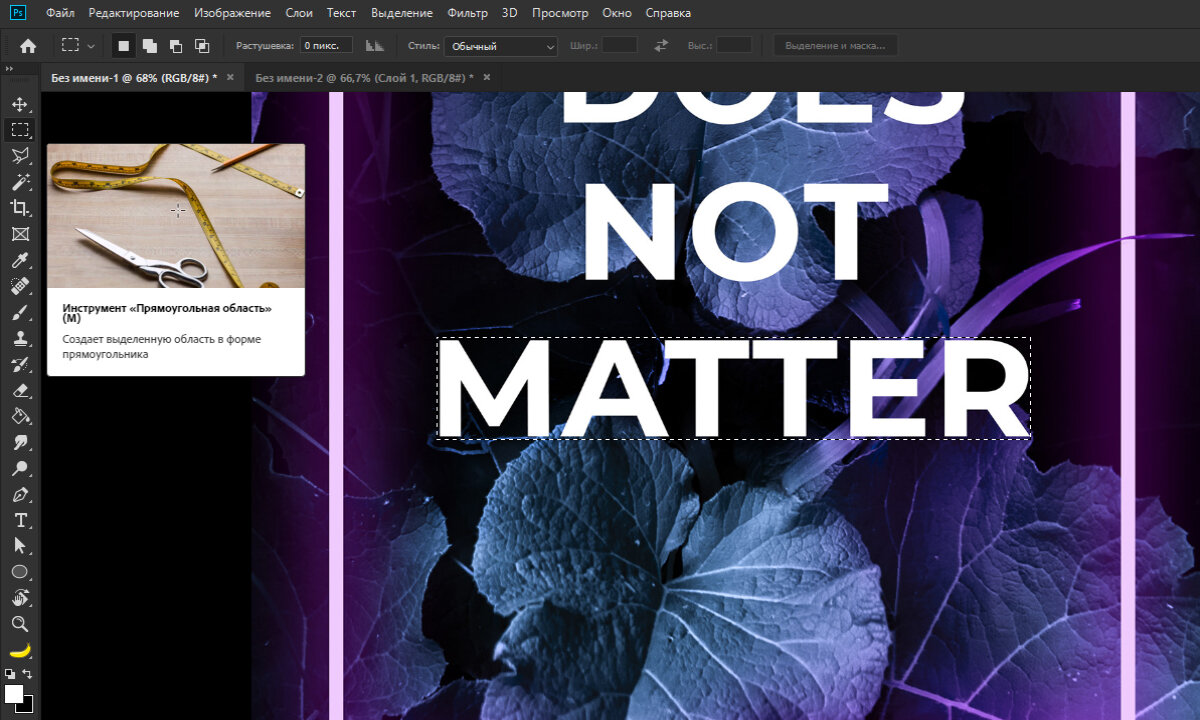Image resolution: width=1200 pixels, height=720 pixels.
Task: Enable Subtract from selection mode
Action: (x=176, y=46)
